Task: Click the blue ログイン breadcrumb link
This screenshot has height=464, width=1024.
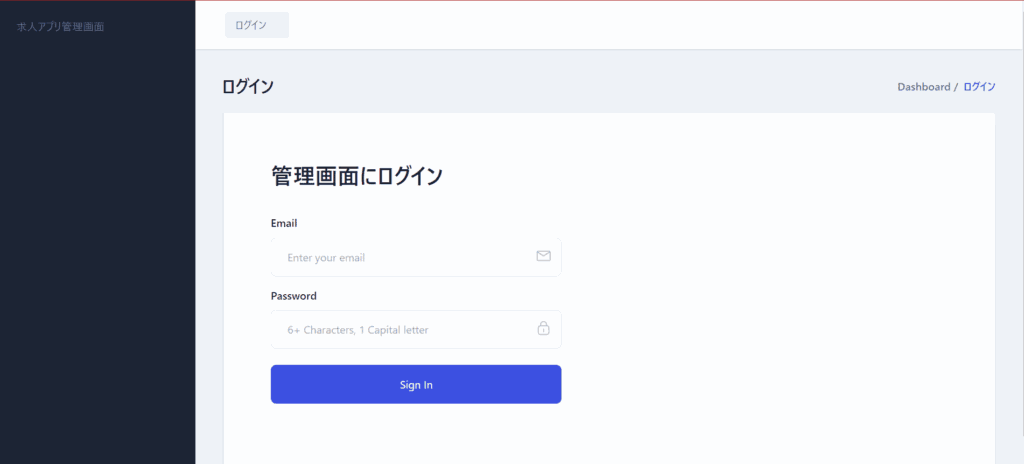Action: (979, 87)
